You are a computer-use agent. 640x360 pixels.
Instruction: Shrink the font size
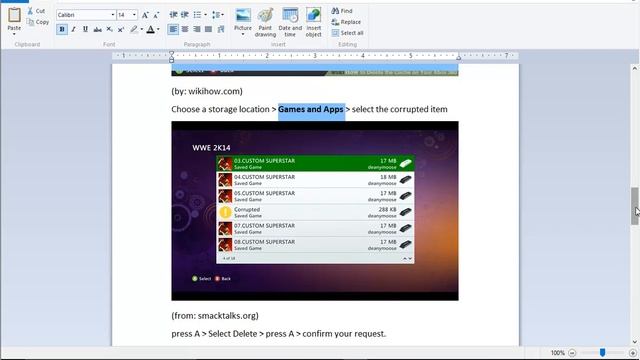click(x=156, y=15)
